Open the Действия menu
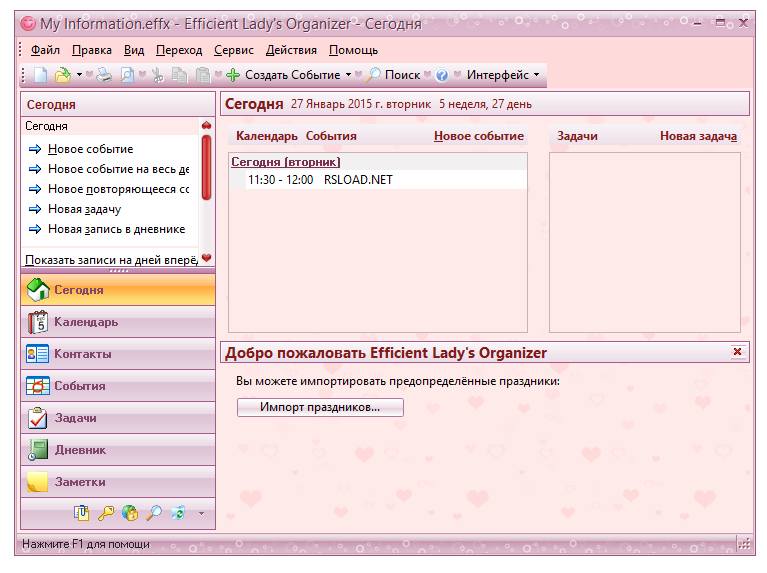767x573 pixels. pyautogui.click(x=291, y=50)
